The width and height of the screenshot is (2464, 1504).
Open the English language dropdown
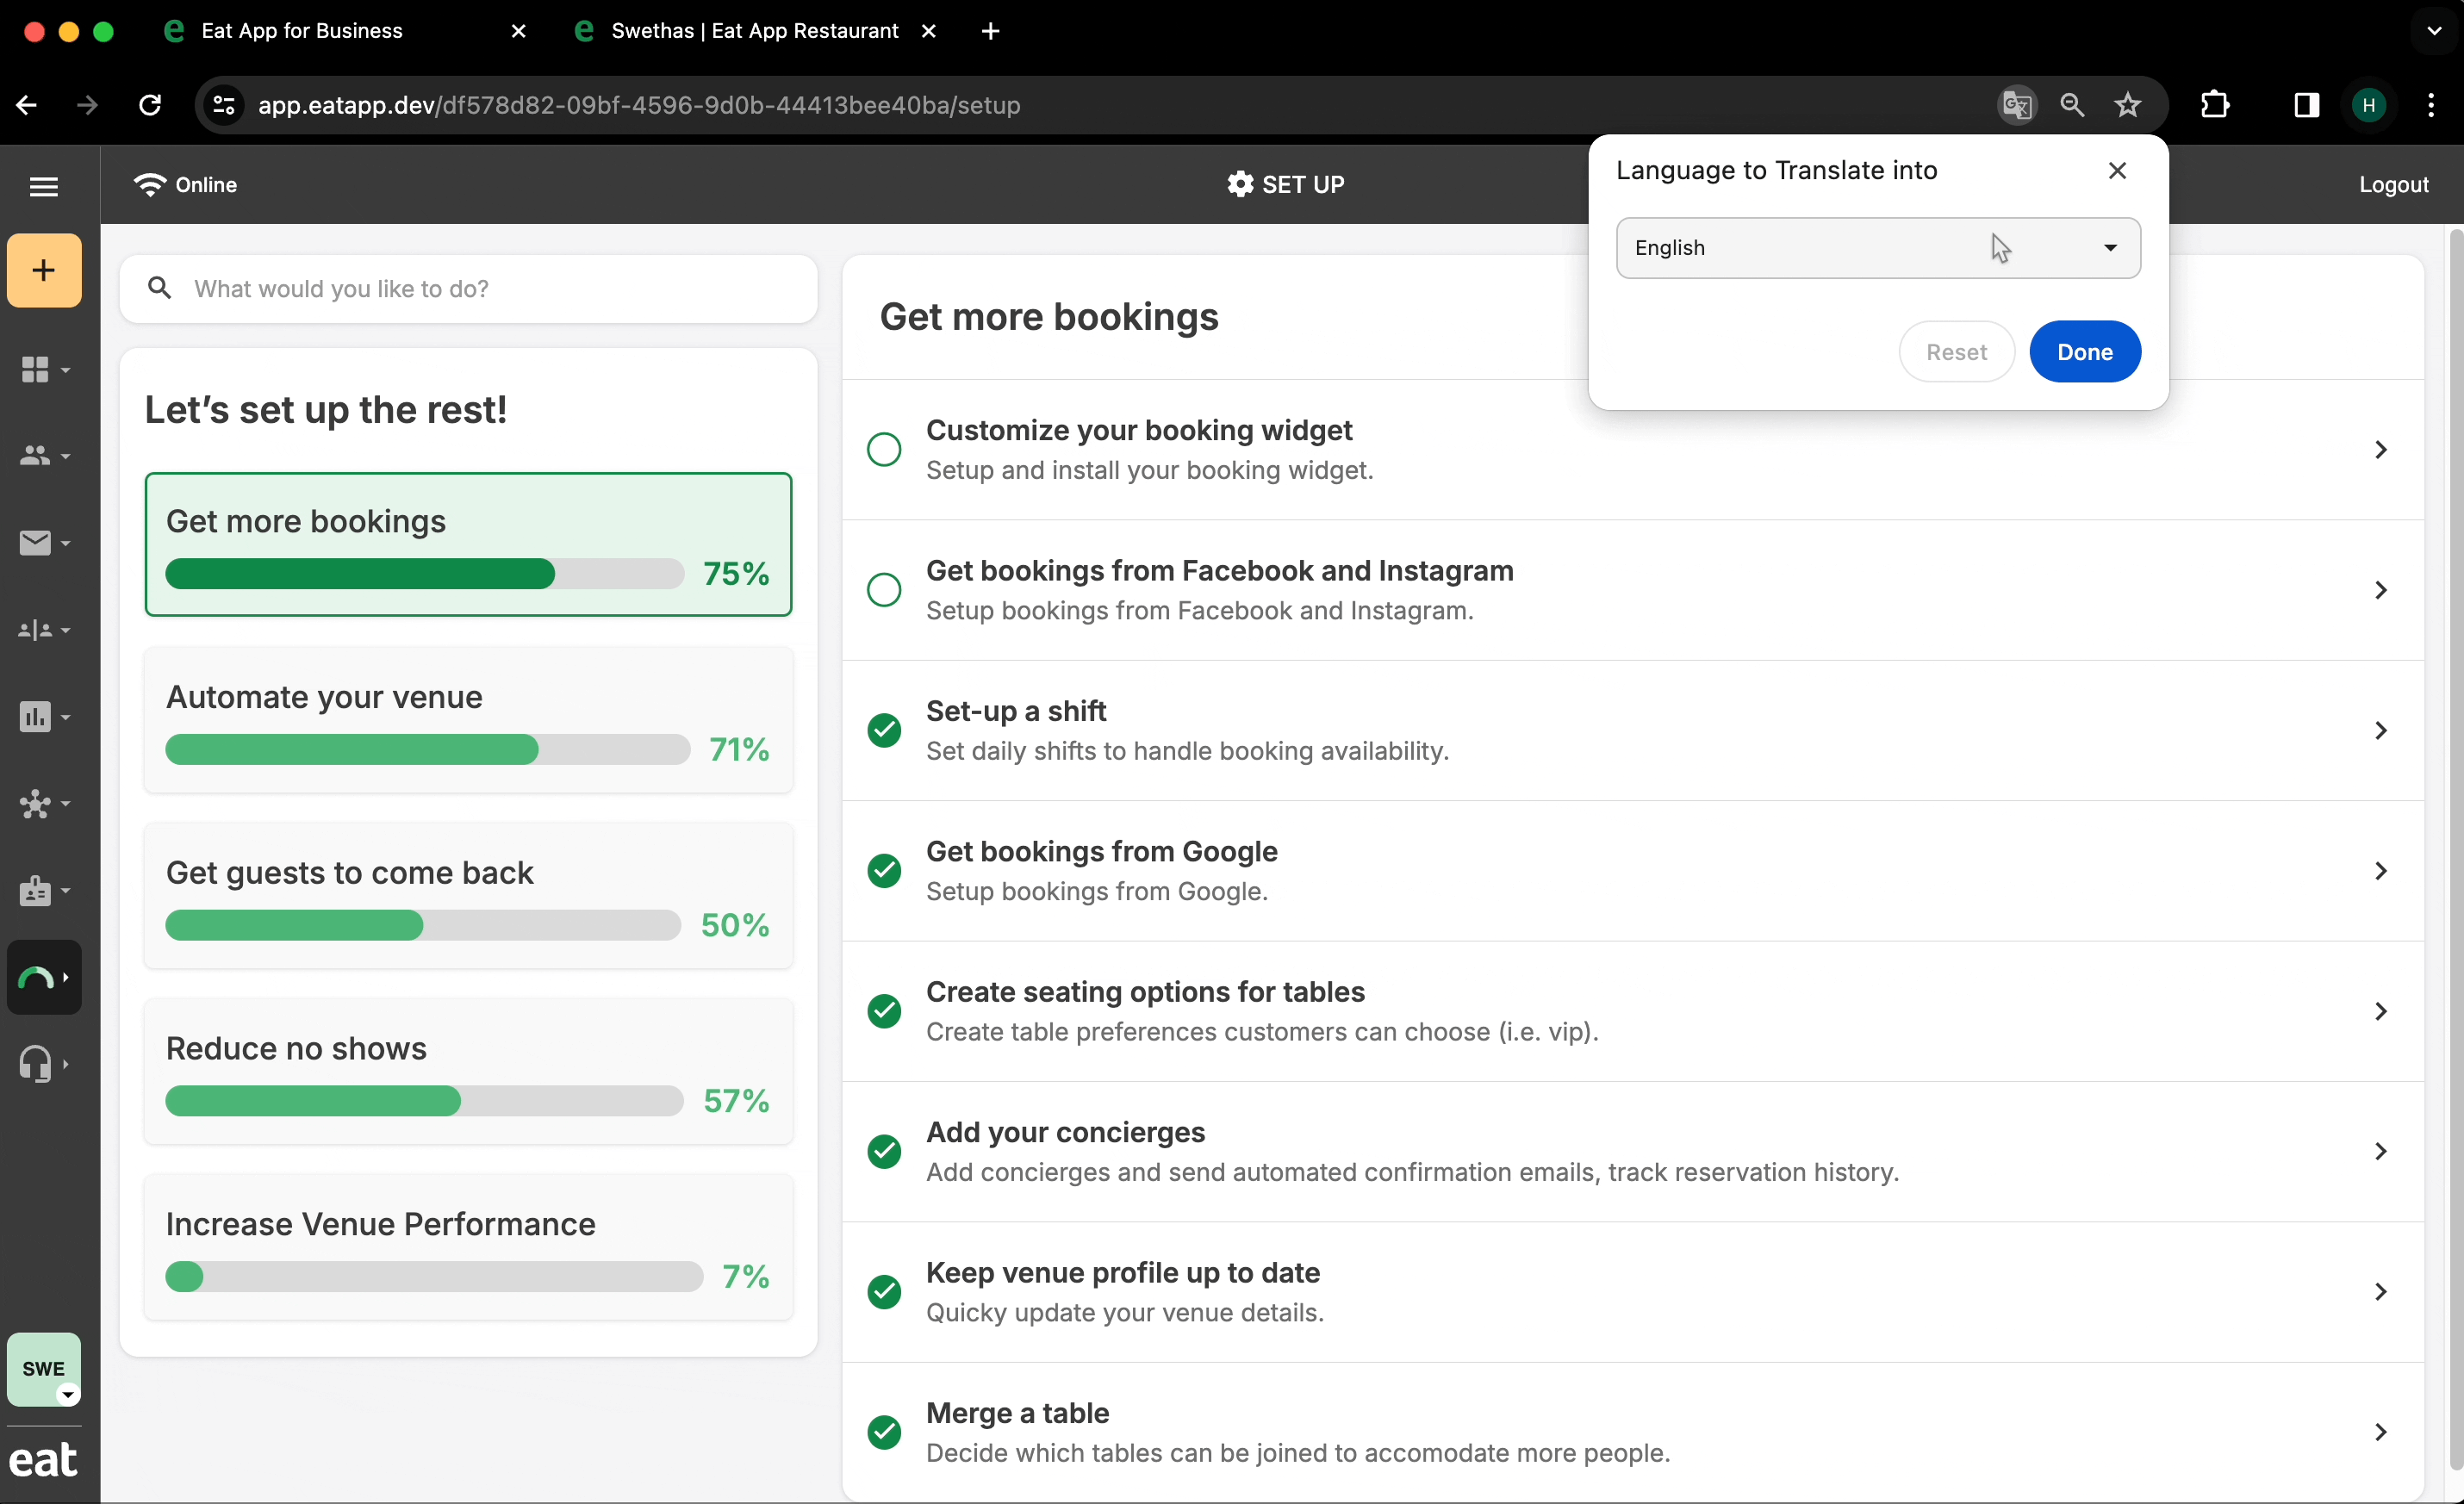pyautogui.click(x=1877, y=248)
